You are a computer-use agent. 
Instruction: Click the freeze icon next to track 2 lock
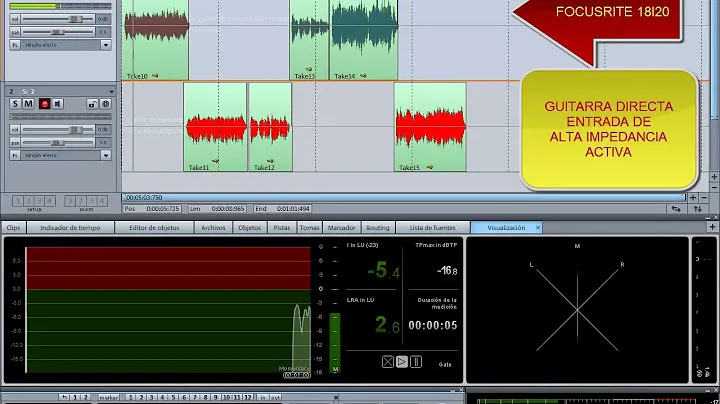point(105,104)
